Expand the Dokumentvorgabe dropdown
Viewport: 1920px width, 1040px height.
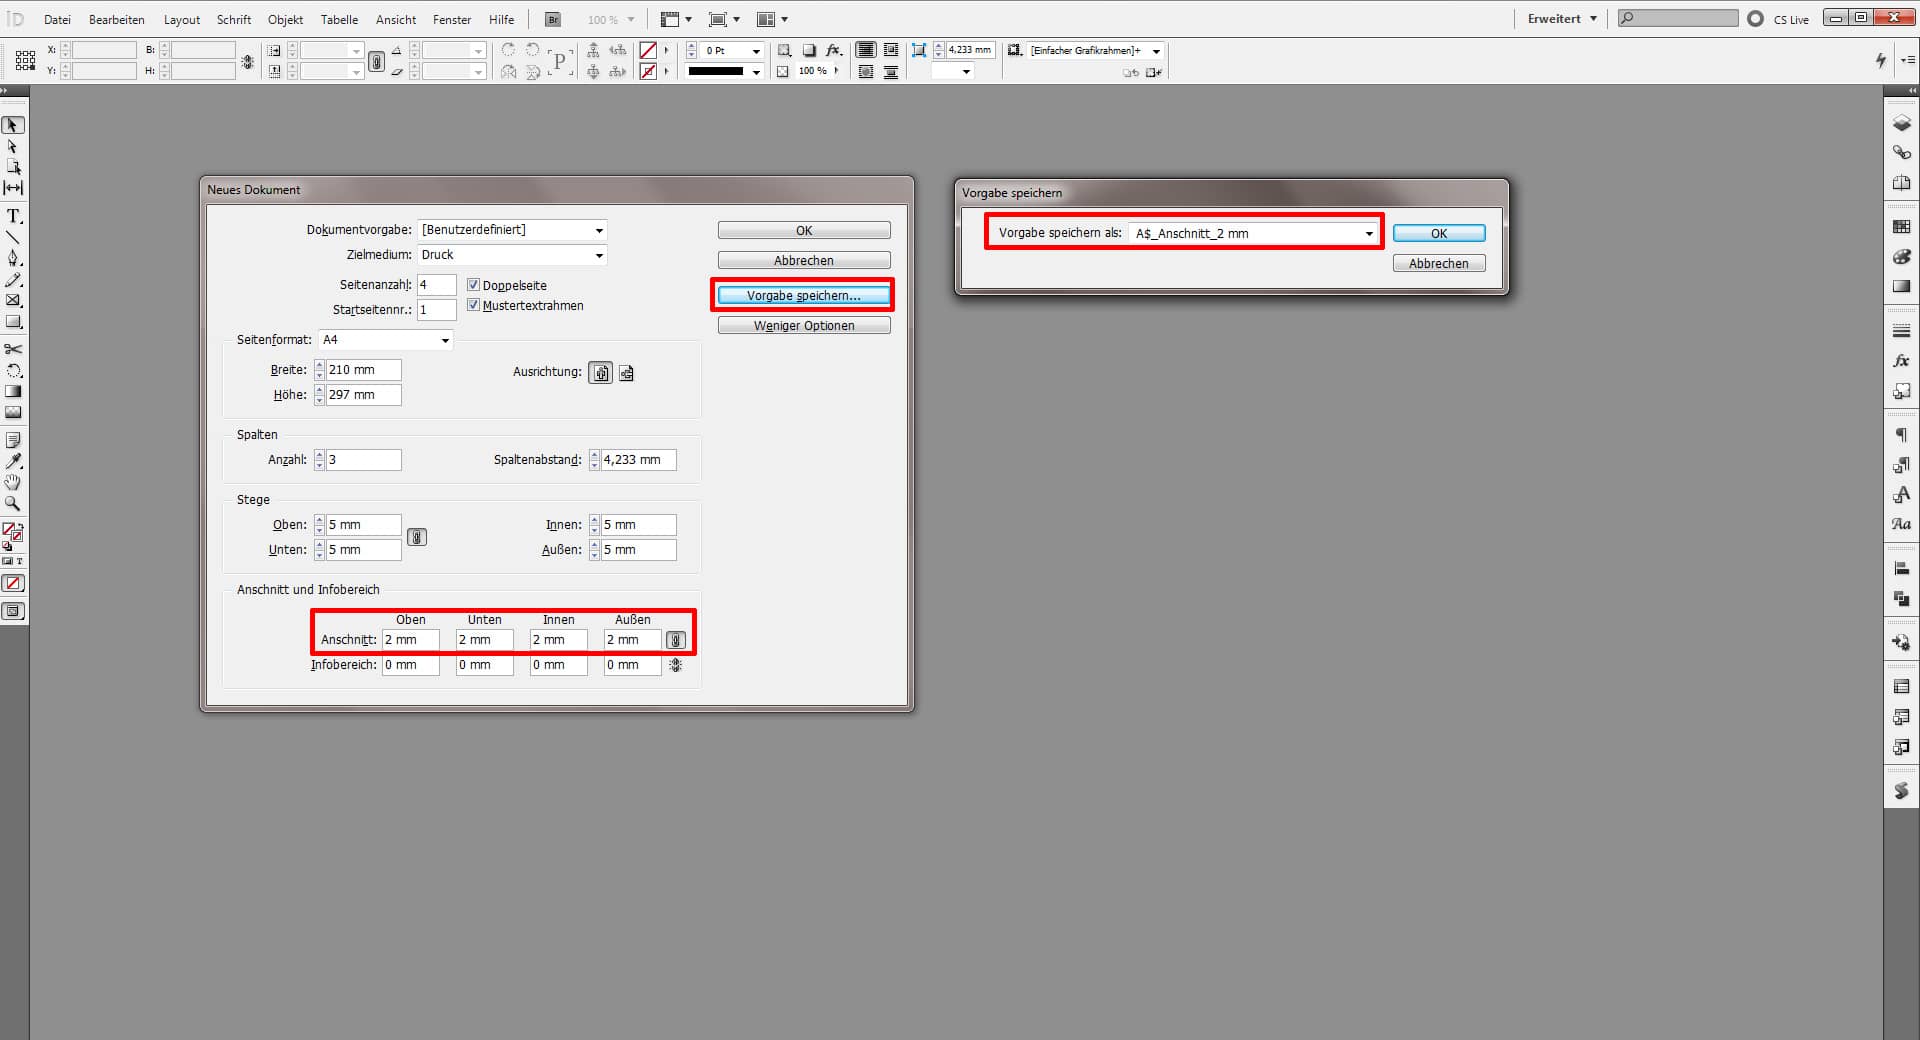tap(598, 230)
